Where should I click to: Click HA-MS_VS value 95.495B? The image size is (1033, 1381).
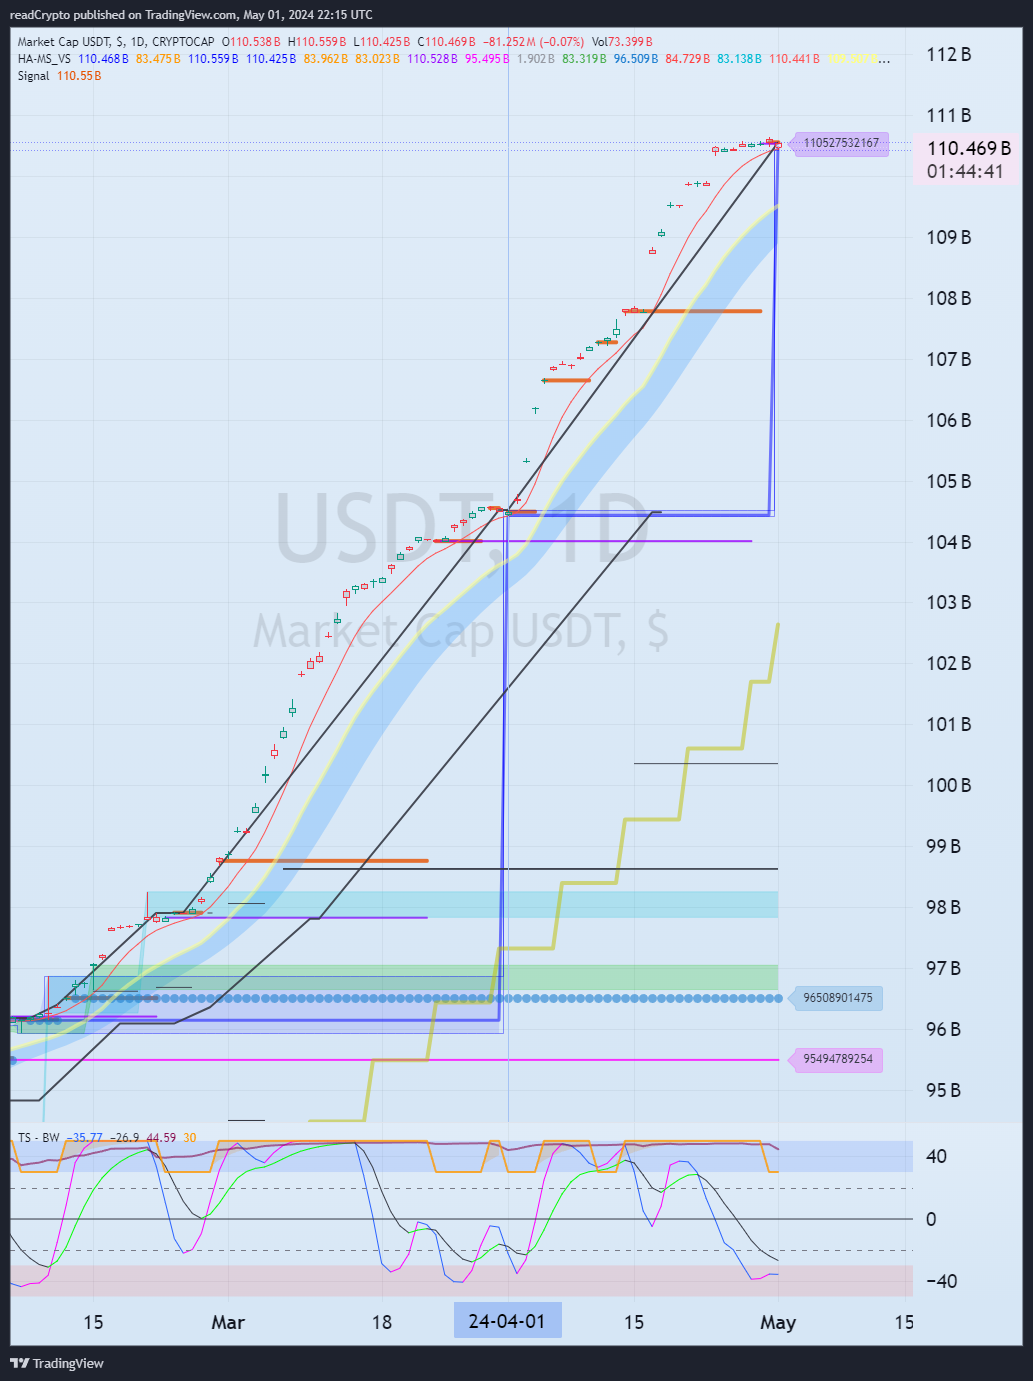pos(487,59)
